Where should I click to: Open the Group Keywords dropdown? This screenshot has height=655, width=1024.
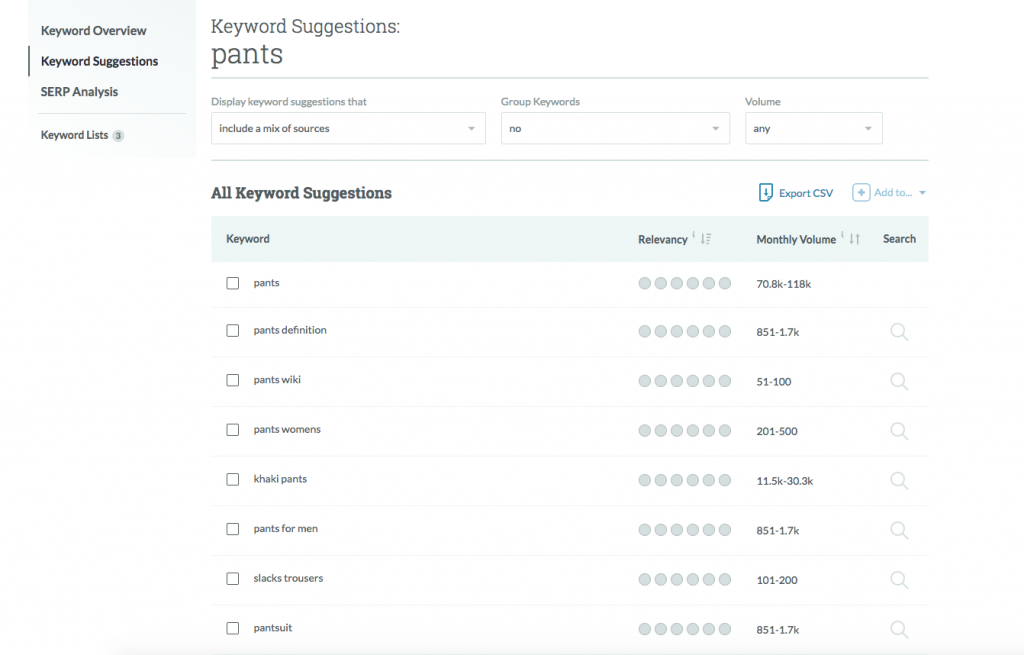[x=614, y=128]
